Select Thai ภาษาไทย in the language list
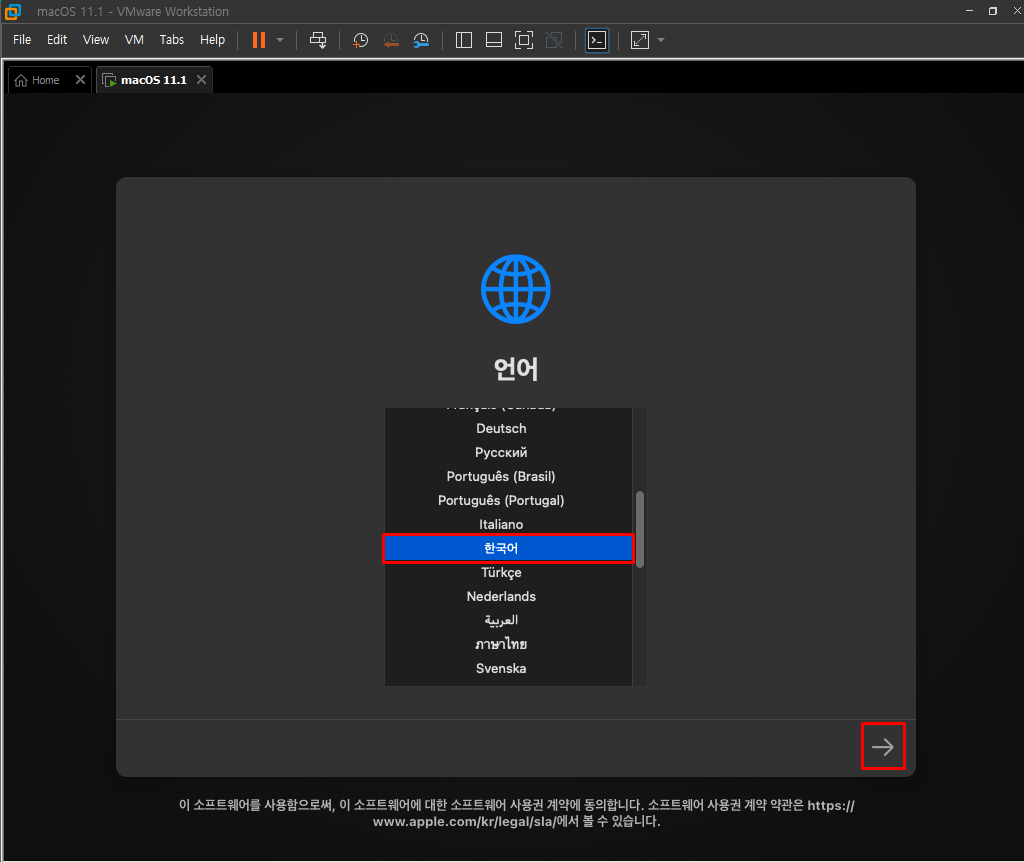This screenshot has height=862, width=1024. pos(508,645)
